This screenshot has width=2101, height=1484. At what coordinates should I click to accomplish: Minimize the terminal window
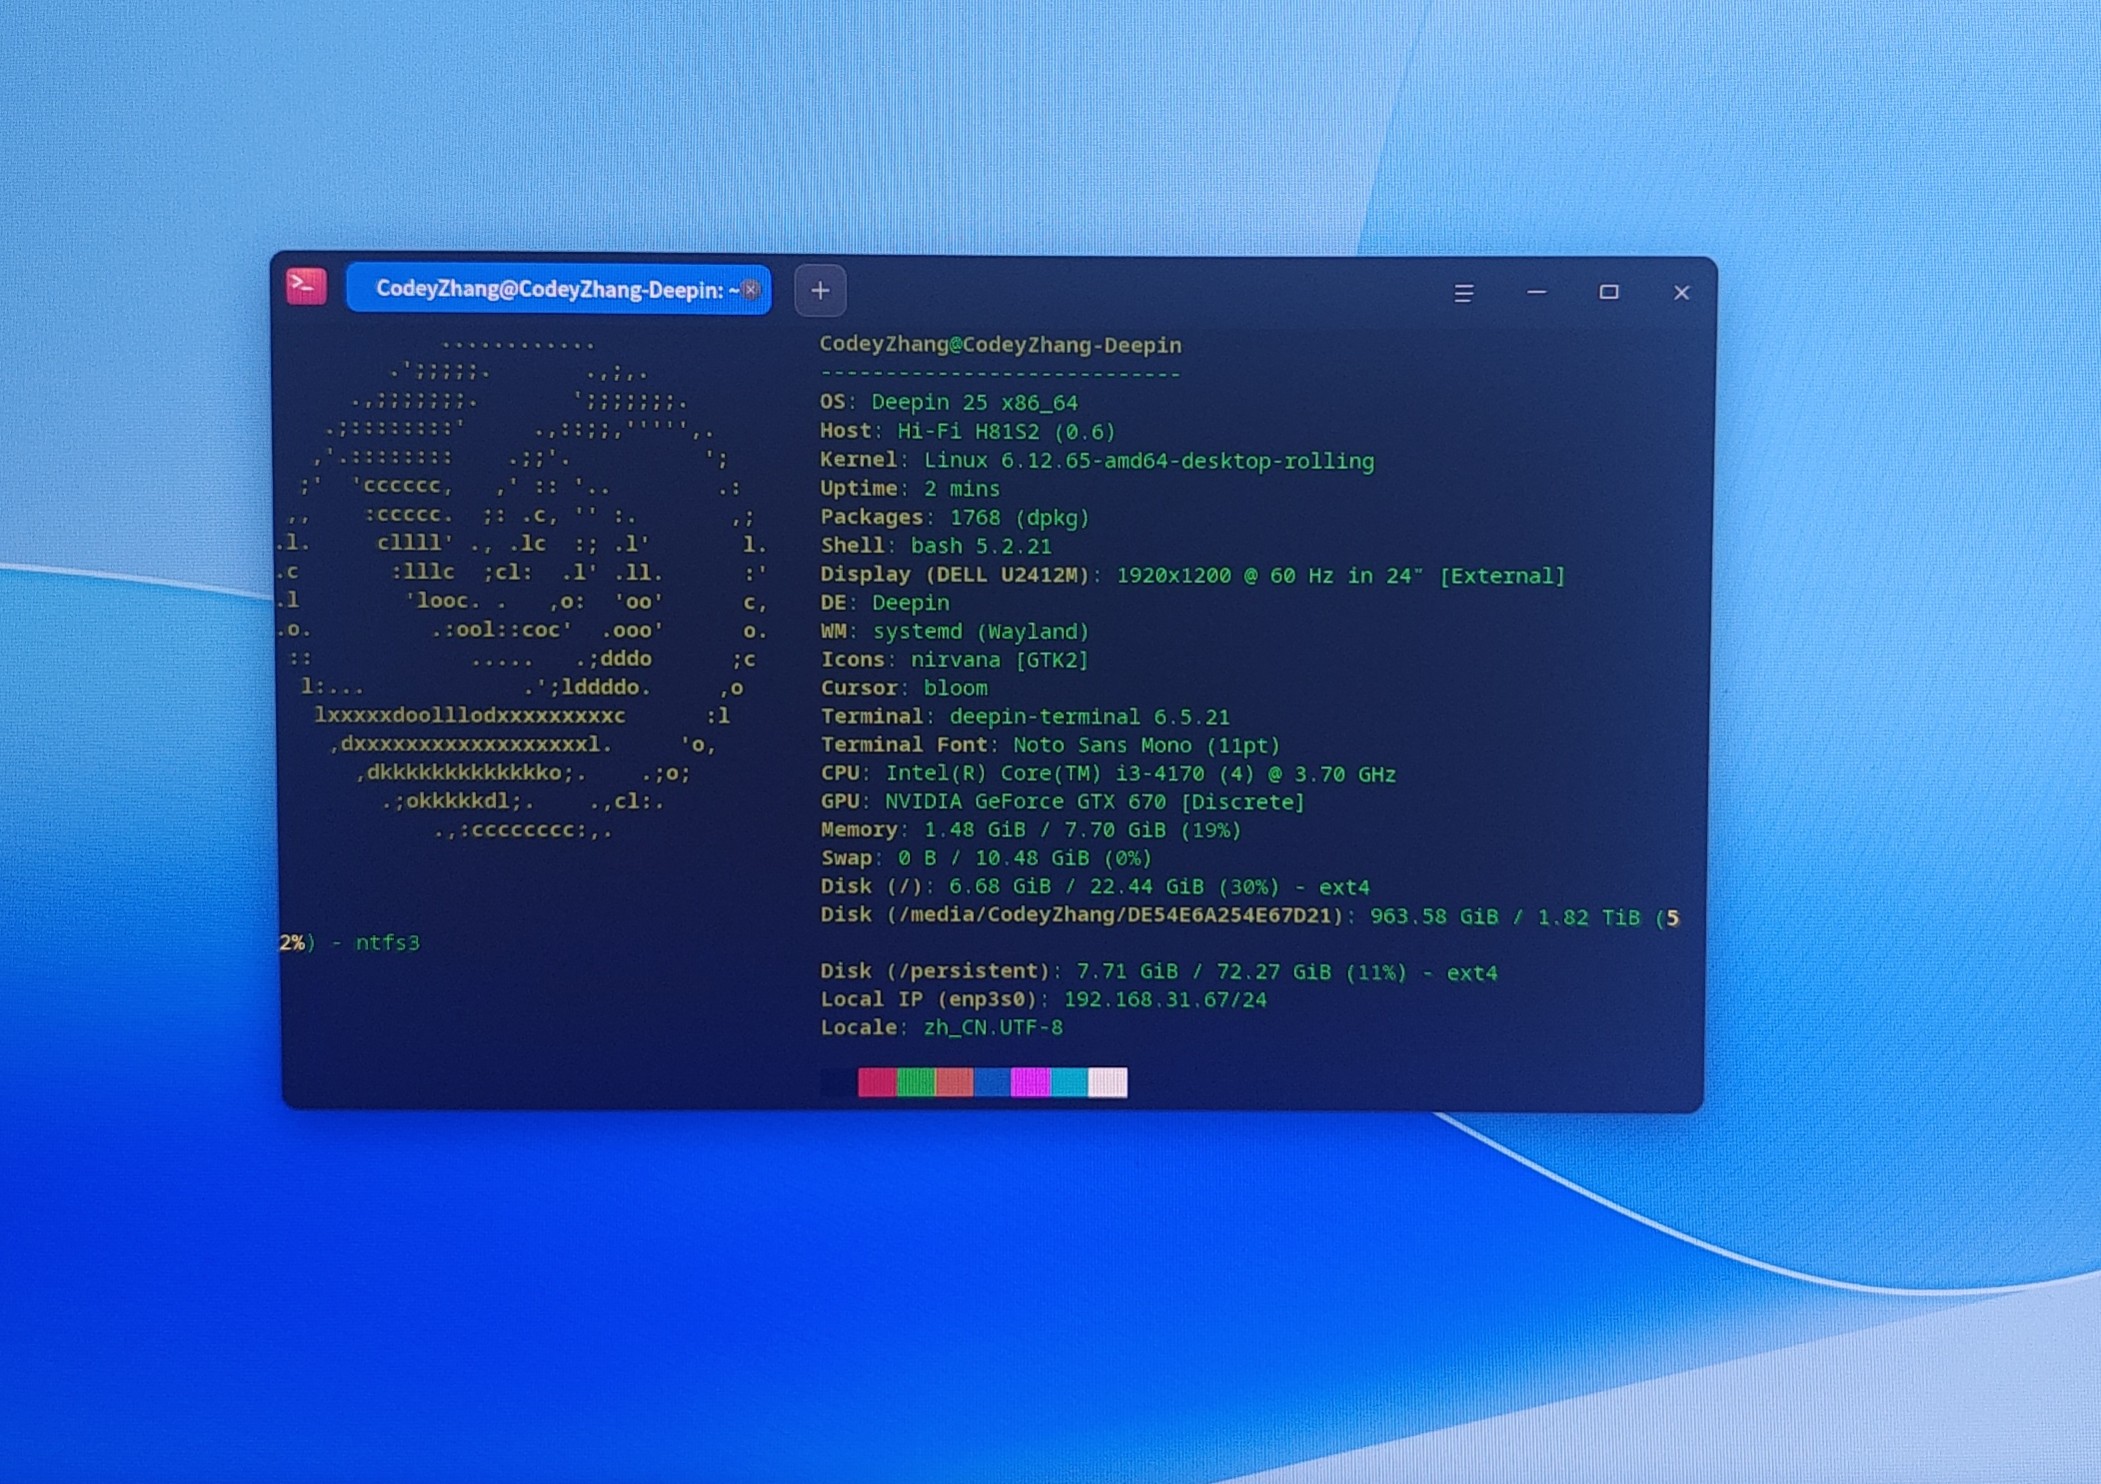pos(1537,292)
